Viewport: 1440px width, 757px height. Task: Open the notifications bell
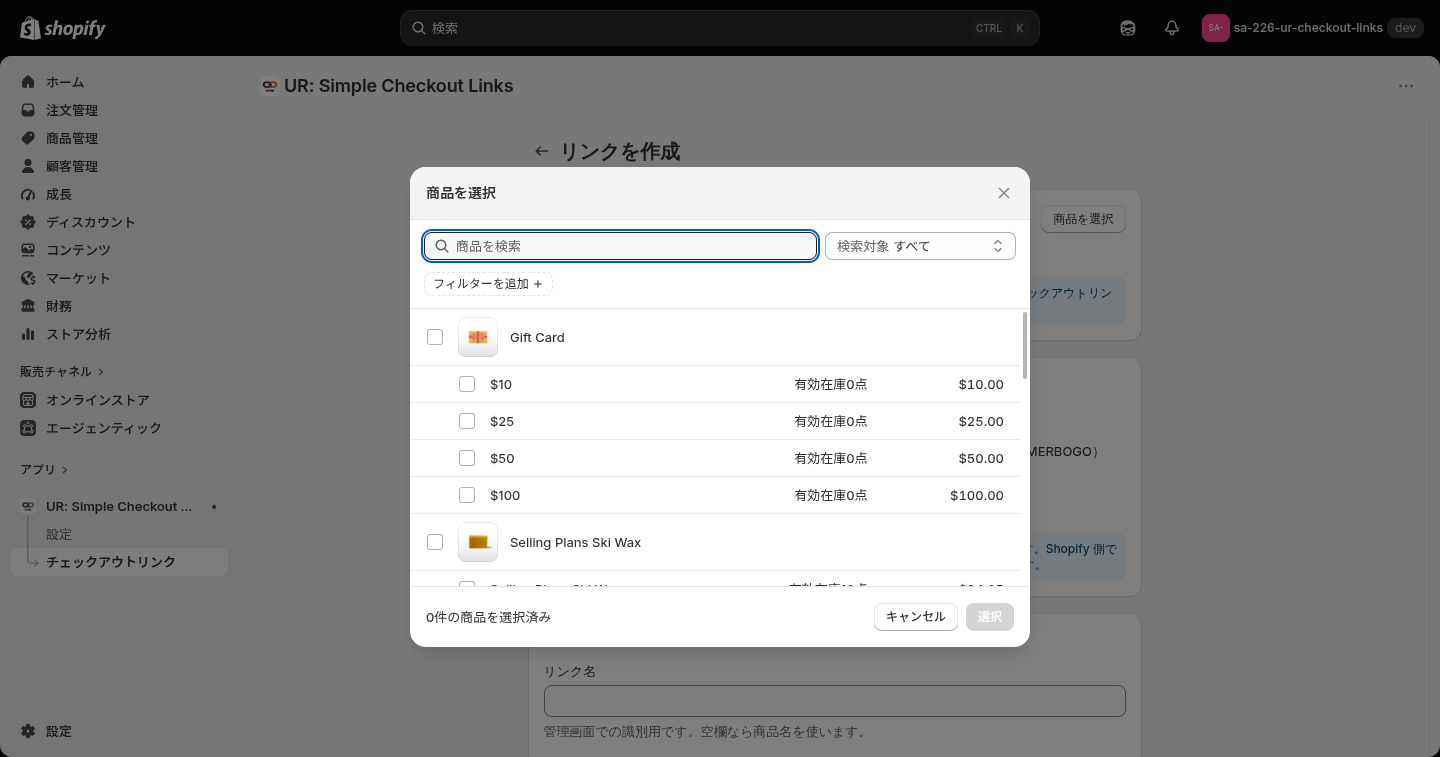(x=1172, y=28)
